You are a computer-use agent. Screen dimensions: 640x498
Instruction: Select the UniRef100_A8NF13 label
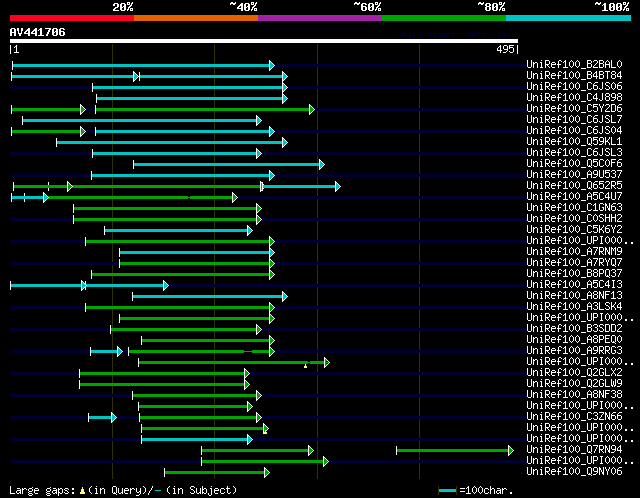pyautogui.click(x=574, y=296)
